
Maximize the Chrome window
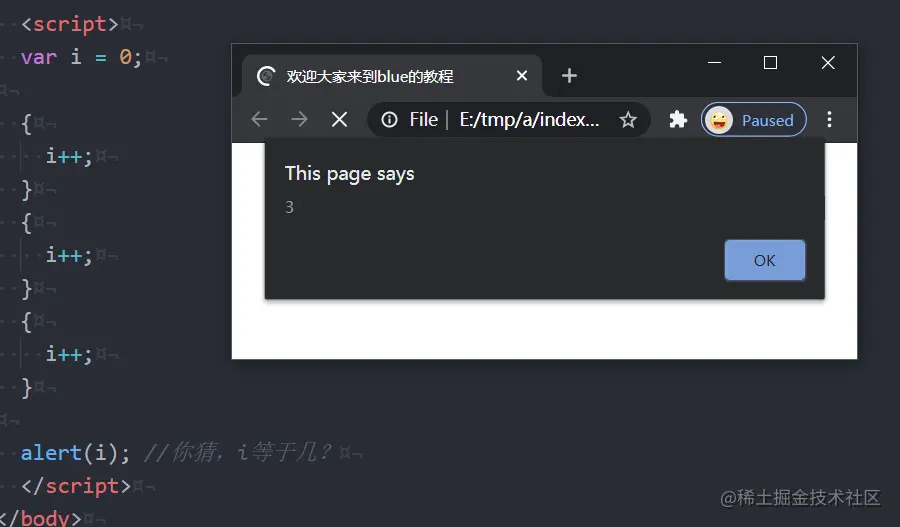[x=770, y=62]
